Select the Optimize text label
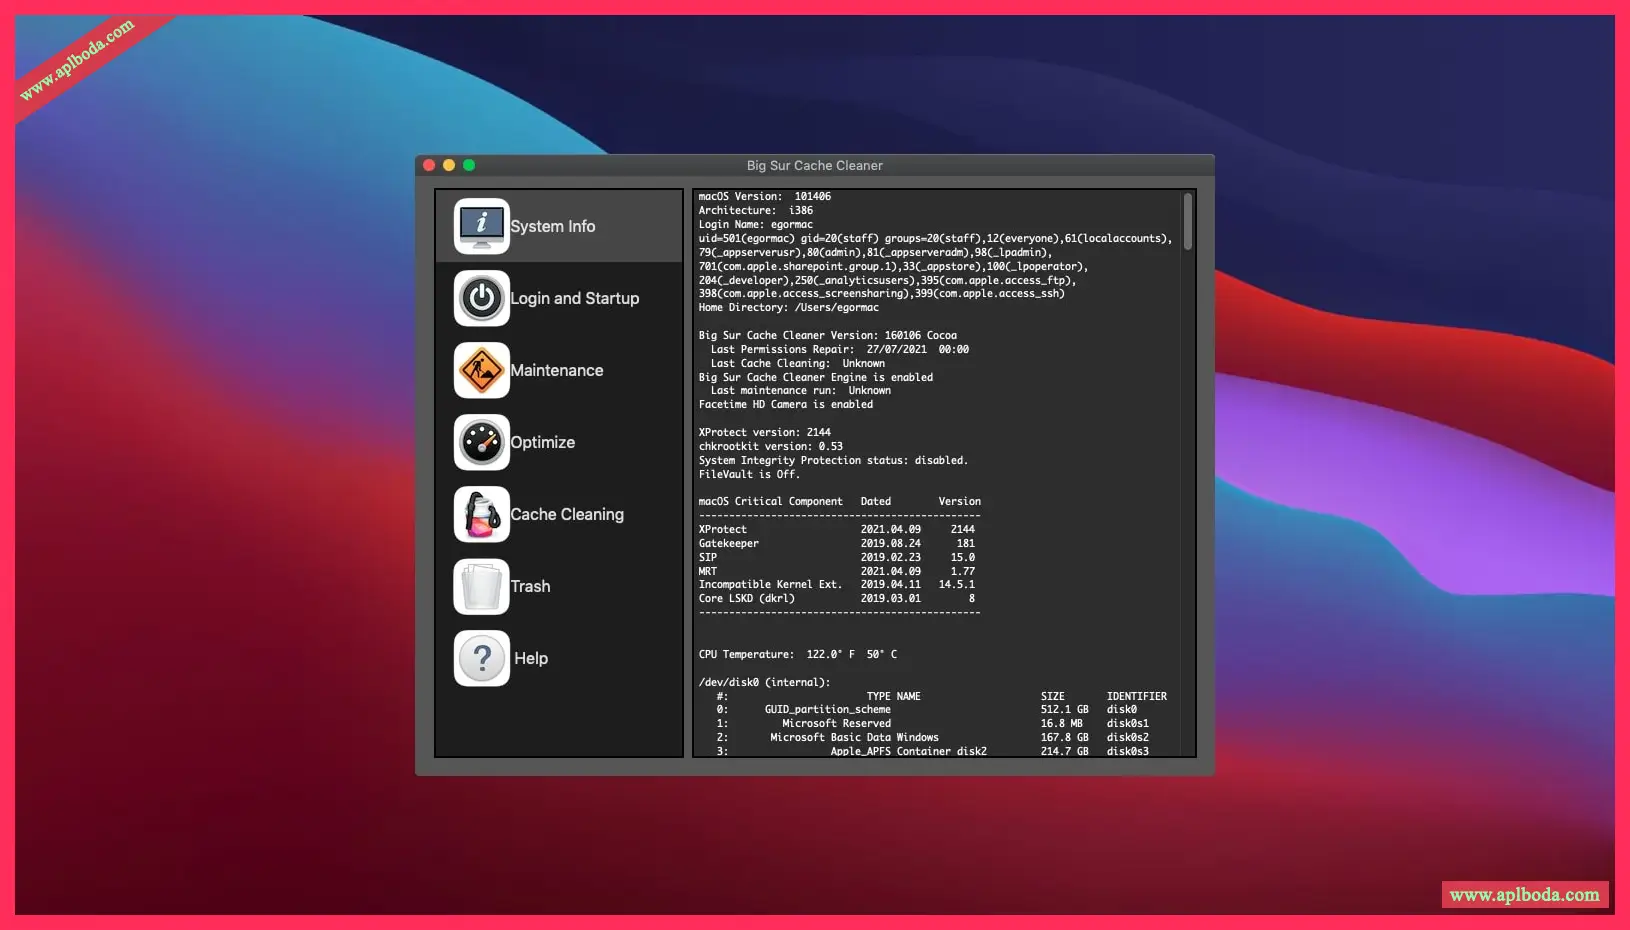The width and height of the screenshot is (1630, 930). pyautogui.click(x=542, y=443)
